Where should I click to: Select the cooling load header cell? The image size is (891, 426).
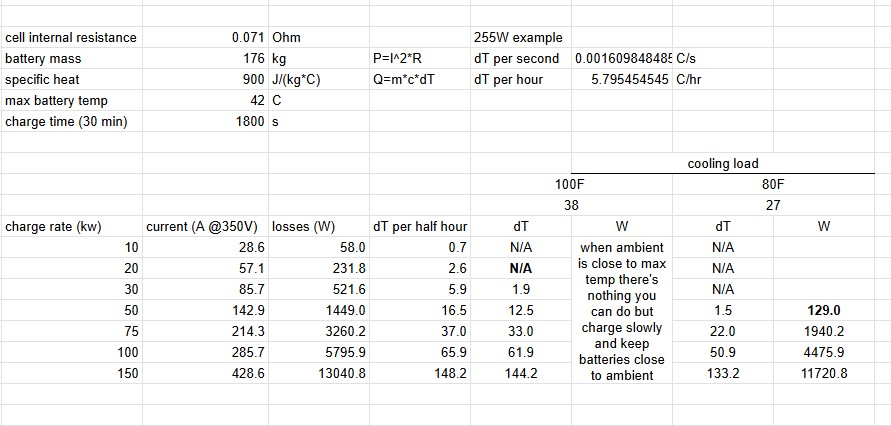[722, 163]
